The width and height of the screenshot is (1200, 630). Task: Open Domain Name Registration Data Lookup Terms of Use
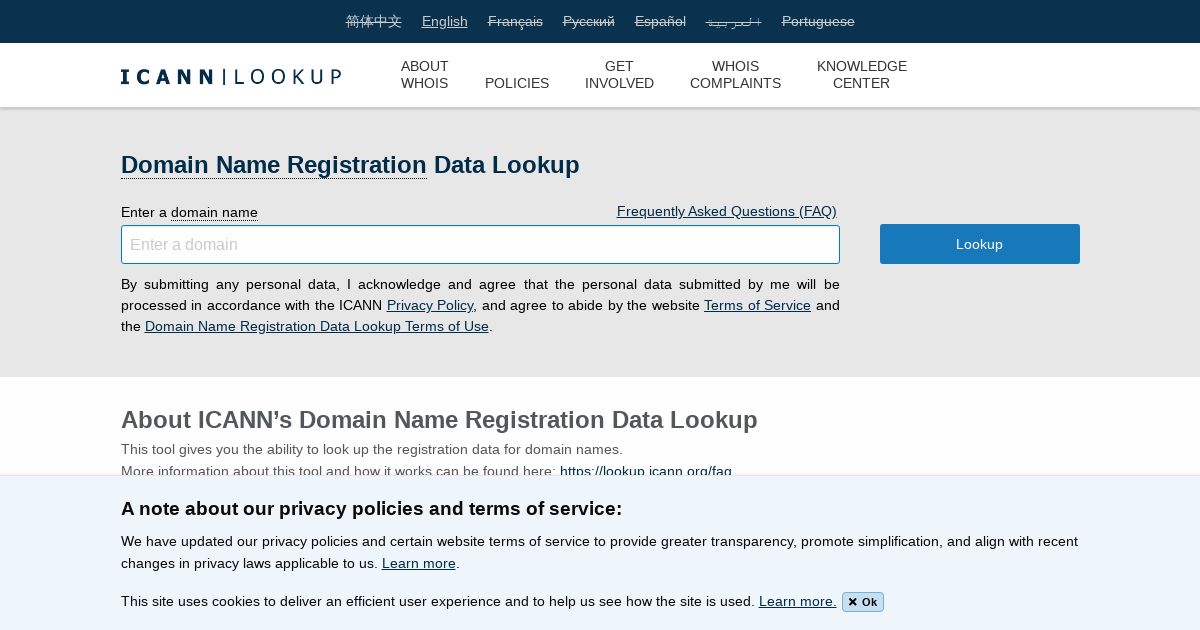[x=317, y=326]
